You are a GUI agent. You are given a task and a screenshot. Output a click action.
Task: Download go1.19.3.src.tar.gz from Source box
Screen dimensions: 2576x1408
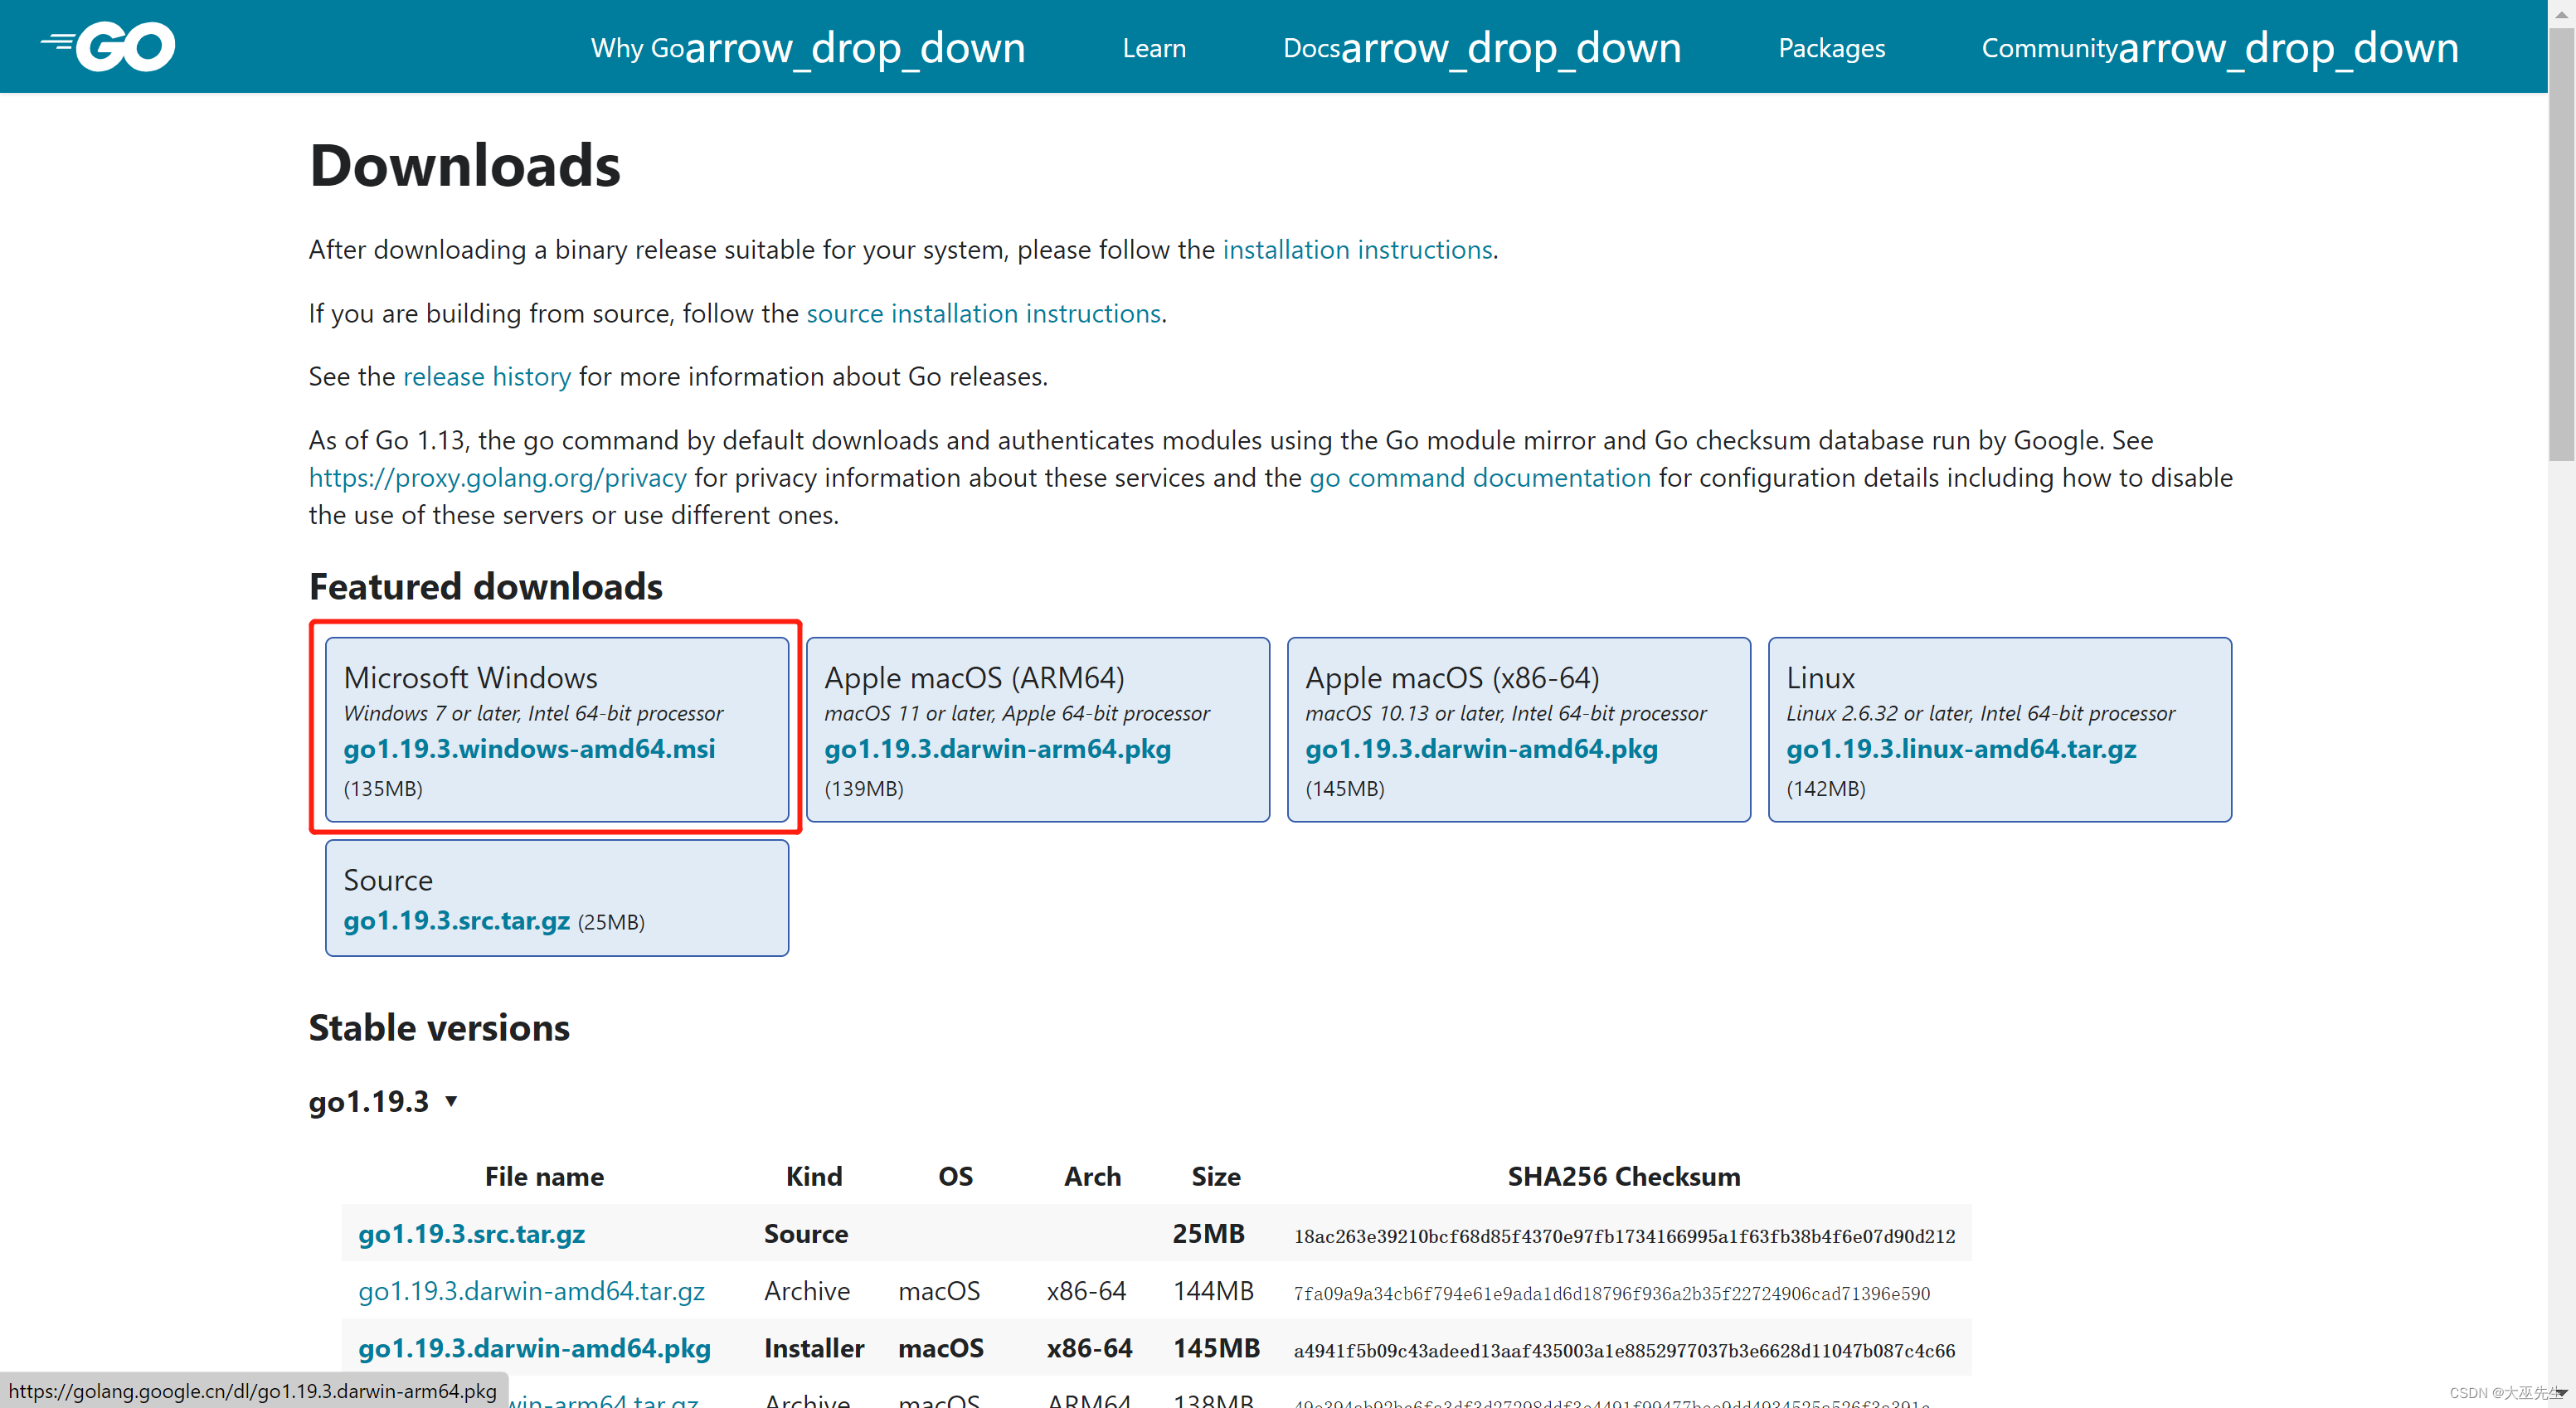[456, 920]
